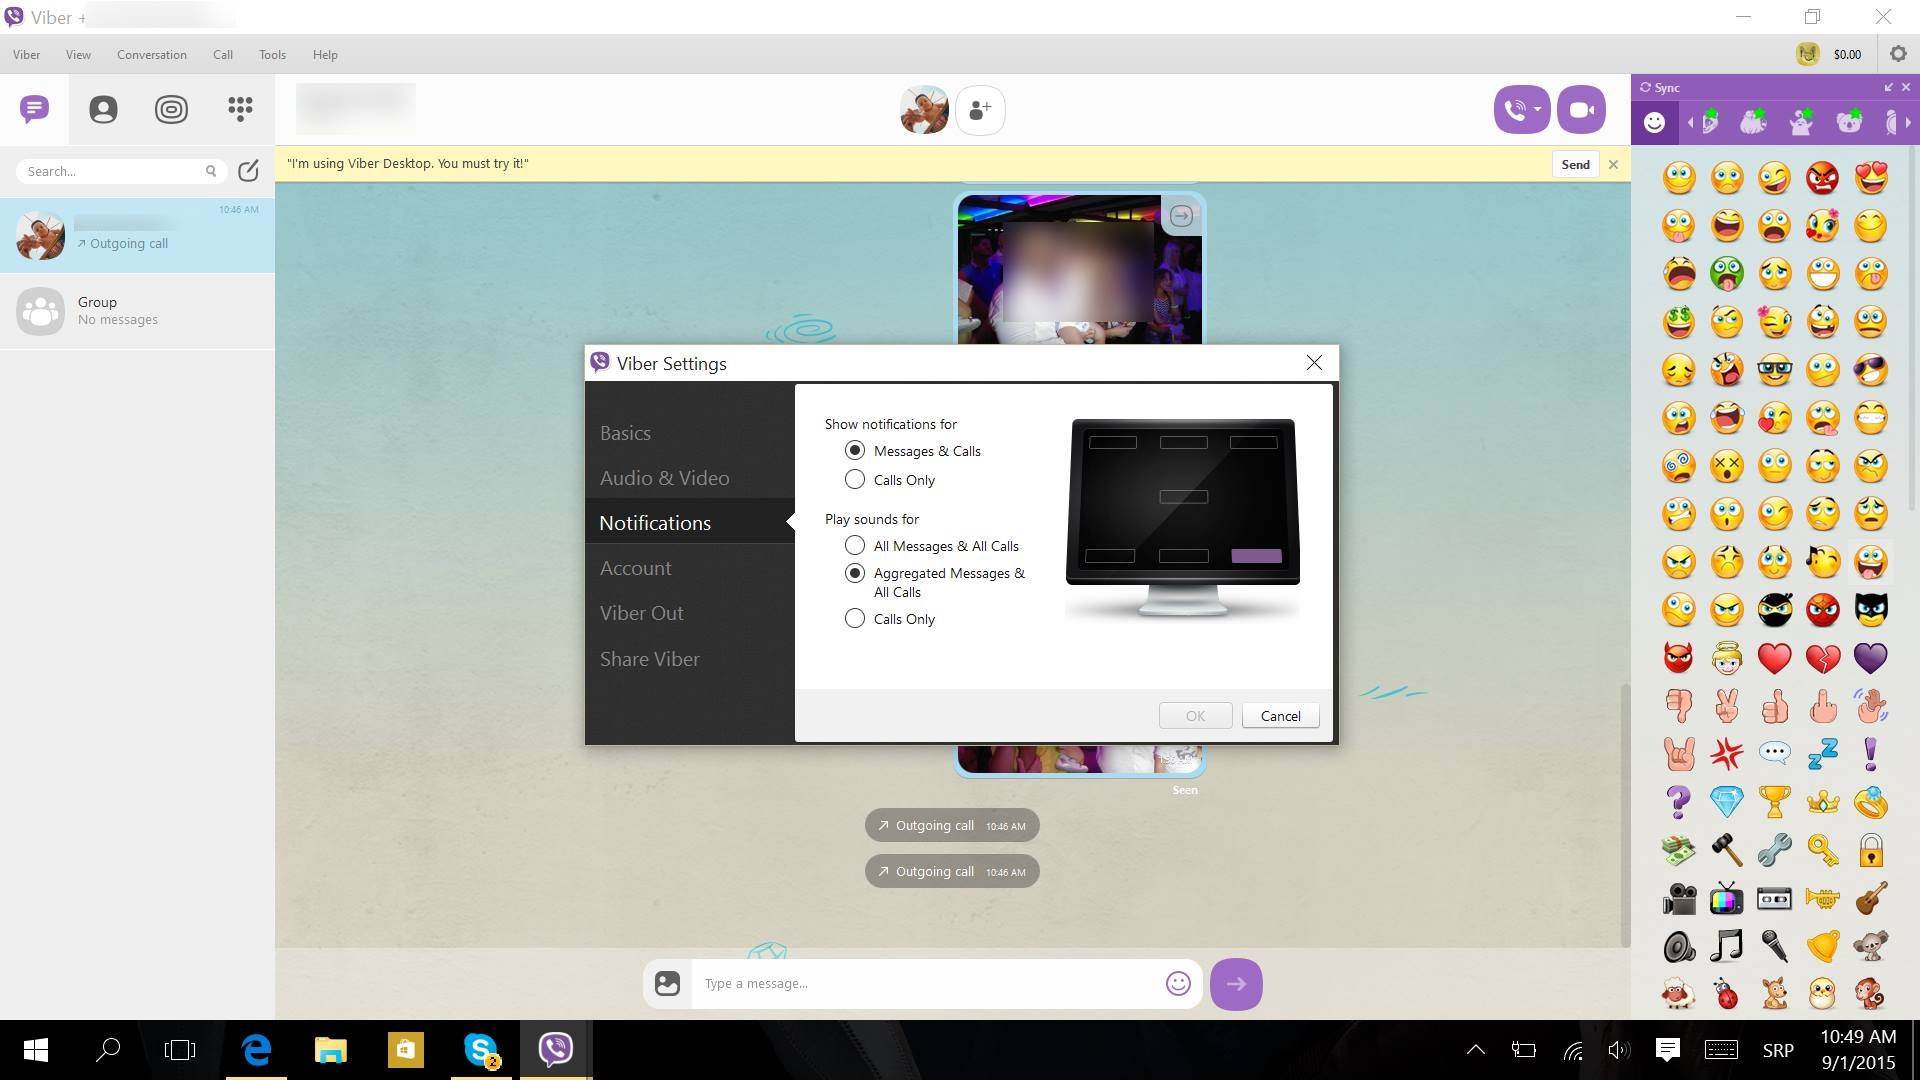The image size is (1920, 1080).
Task: Open the Viber taskbar icon
Action: tap(555, 1049)
